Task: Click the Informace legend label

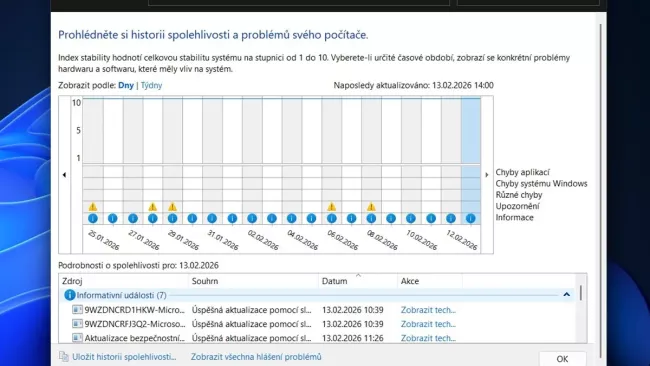Action: pos(514,217)
